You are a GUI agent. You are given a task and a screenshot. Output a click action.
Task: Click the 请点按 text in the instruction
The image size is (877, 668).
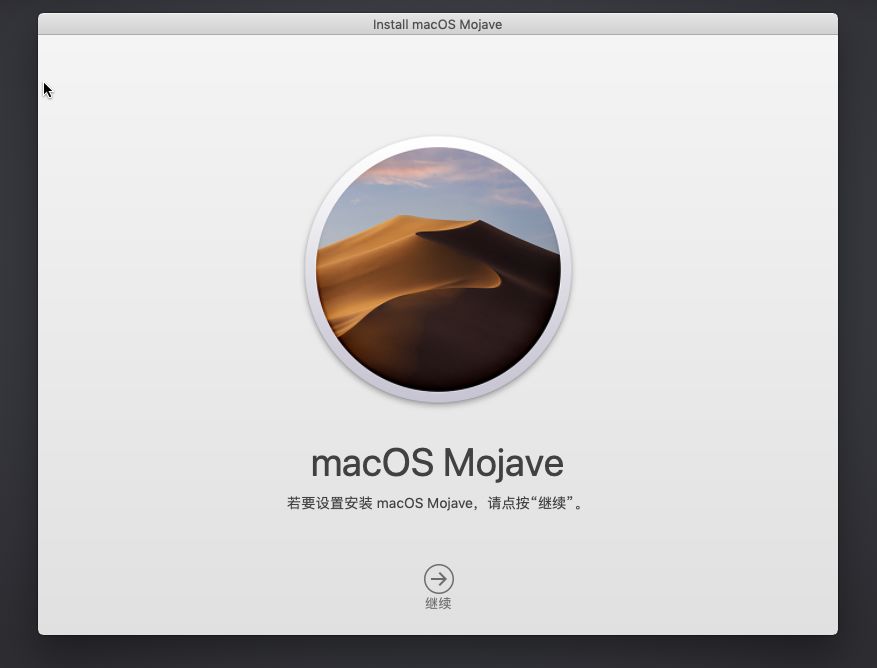tap(508, 503)
